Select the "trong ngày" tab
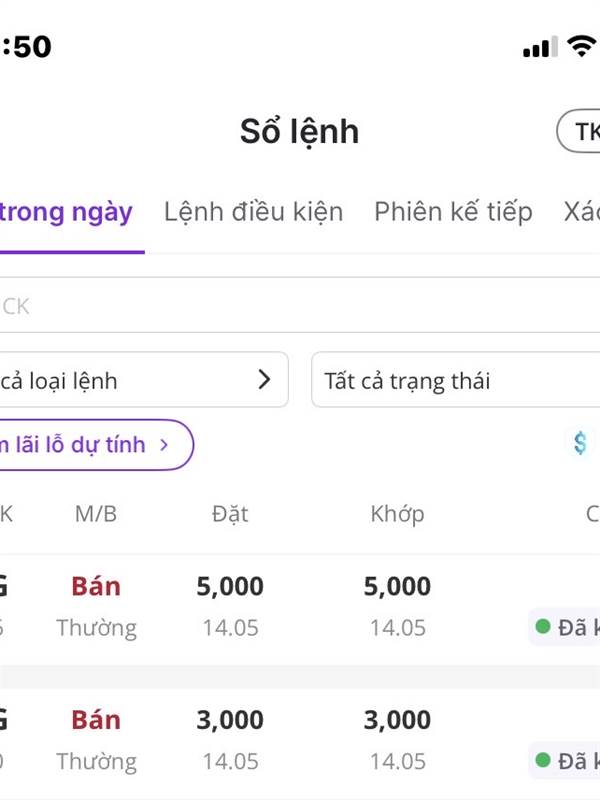The width and height of the screenshot is (600, 800). coord(68,212)
